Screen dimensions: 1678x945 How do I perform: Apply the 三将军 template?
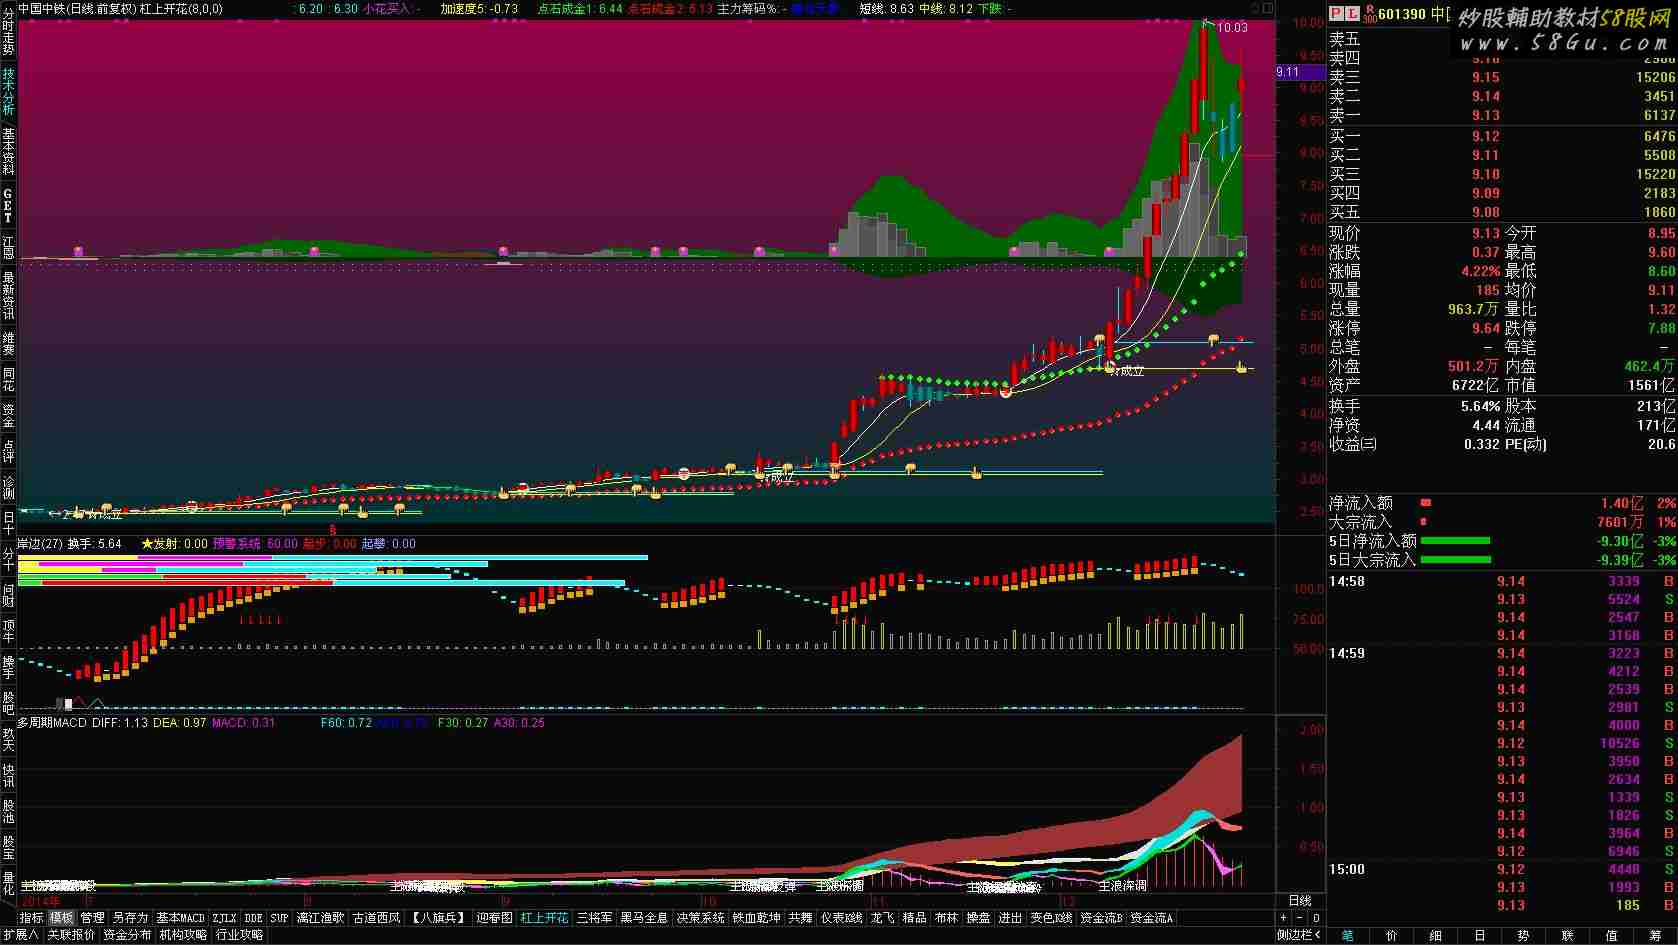point(595,917)
